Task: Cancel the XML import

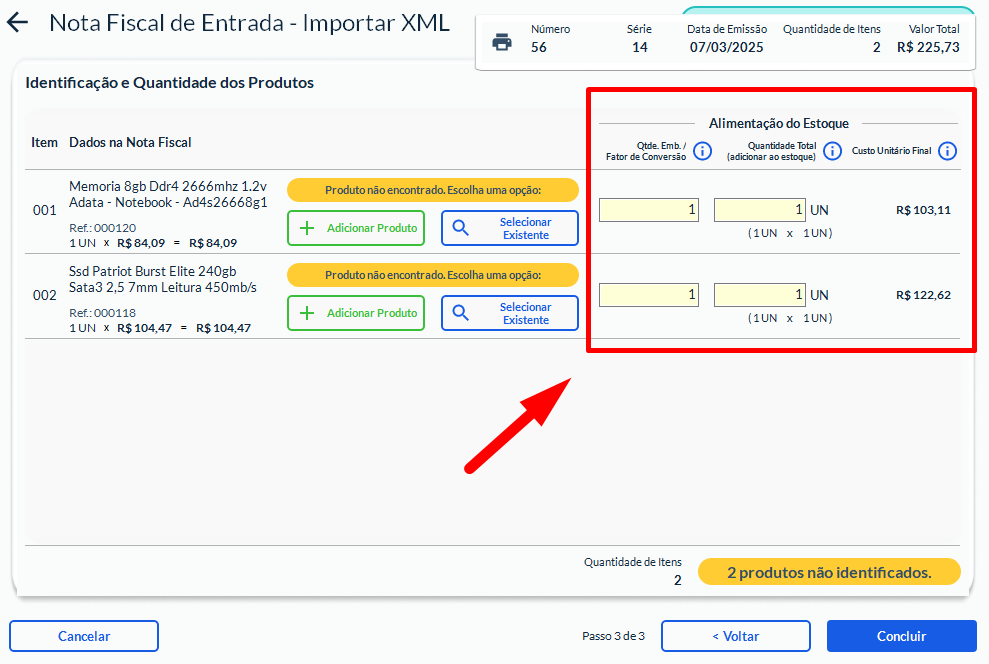Action: tap(84, 636)
